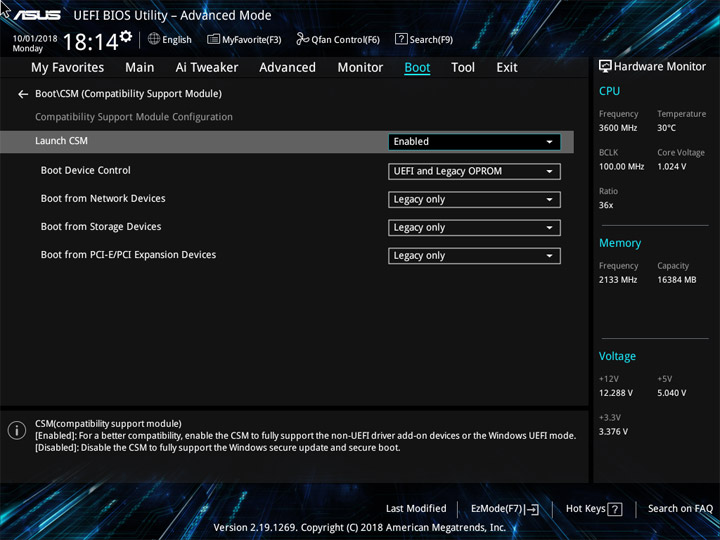Select Boot from Network Devices label

point(103,198)
